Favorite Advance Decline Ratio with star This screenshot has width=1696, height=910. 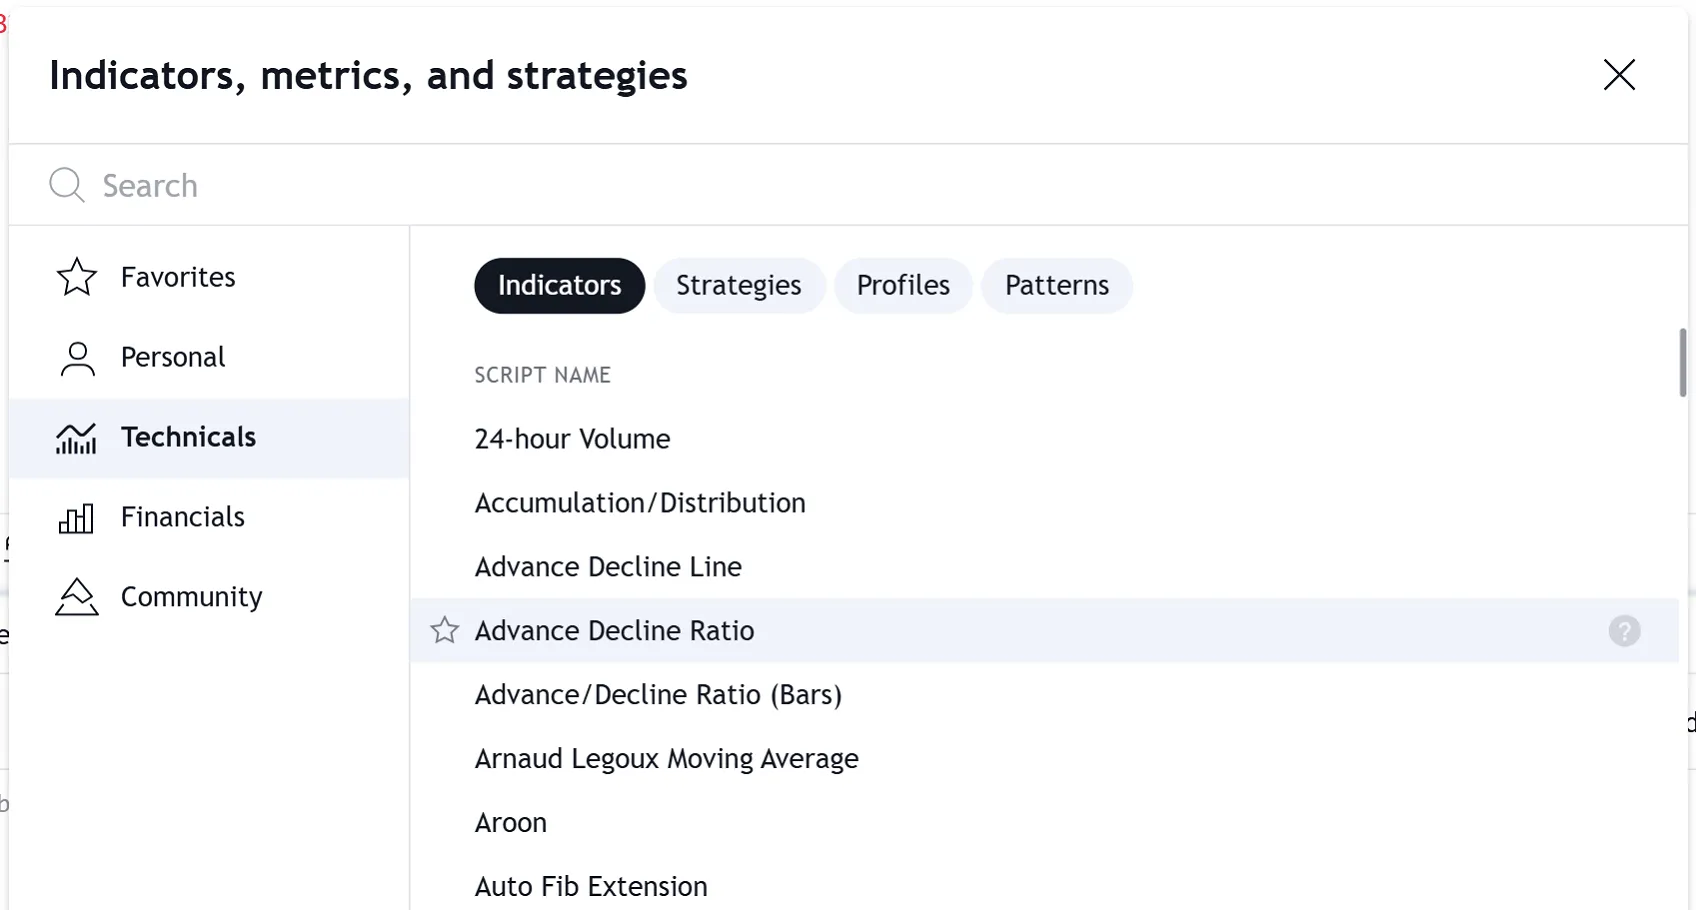click(x=445, y=631)
